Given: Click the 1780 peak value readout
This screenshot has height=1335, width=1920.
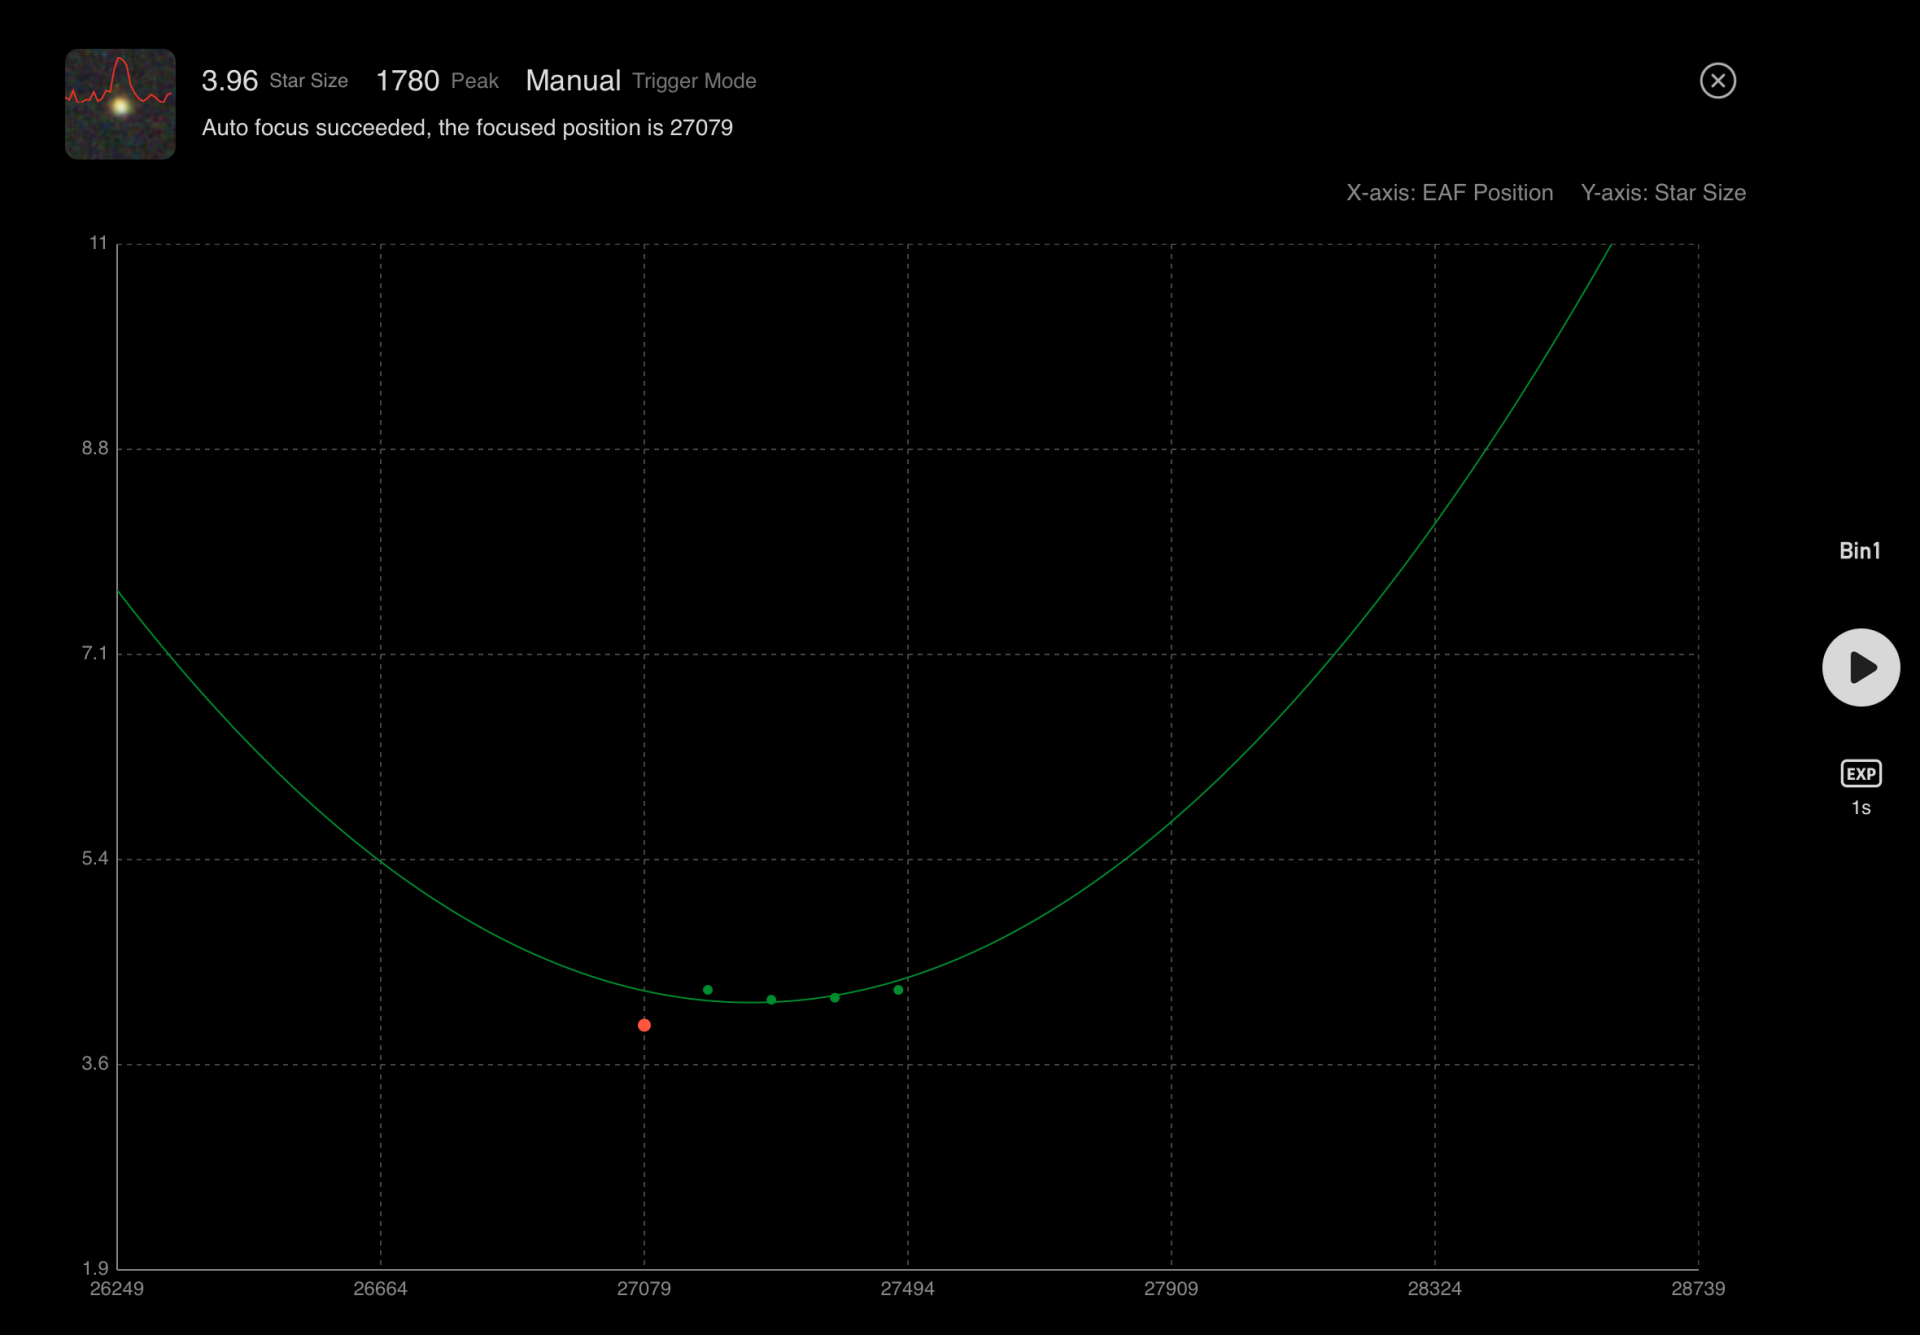Looking at the screenshot, I should [x=408, y=81].
